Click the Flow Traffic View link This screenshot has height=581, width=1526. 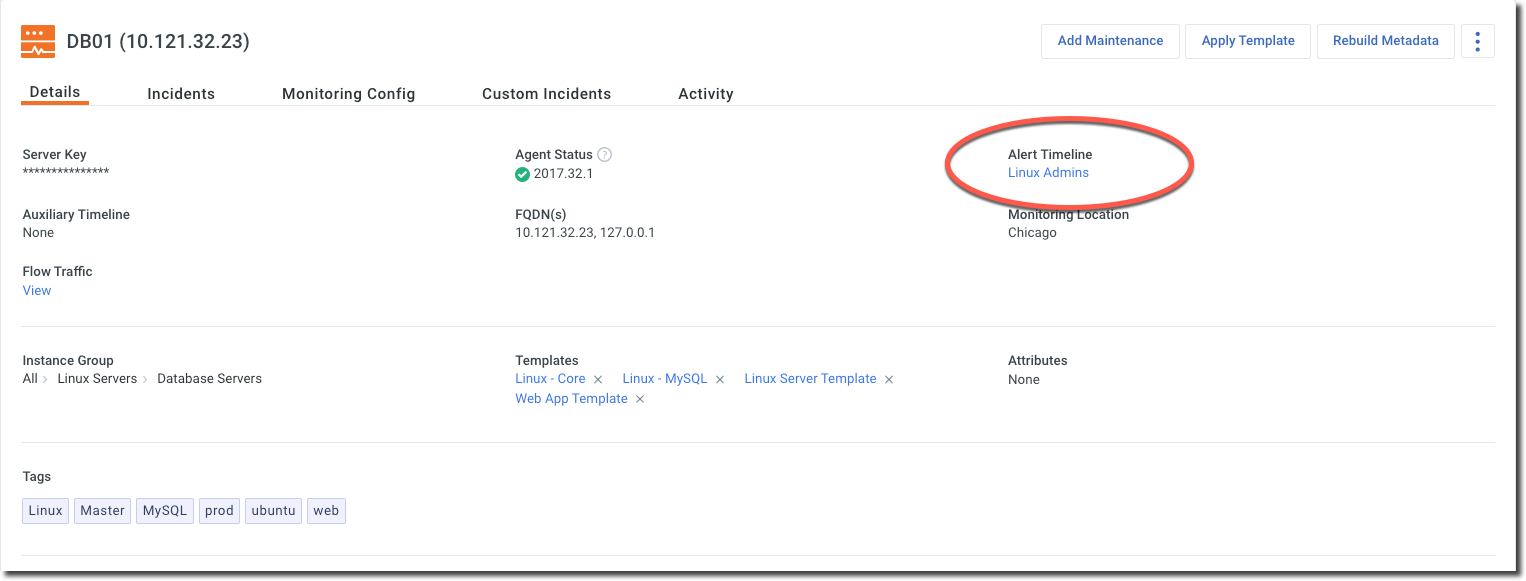click(x=37, y=291)
